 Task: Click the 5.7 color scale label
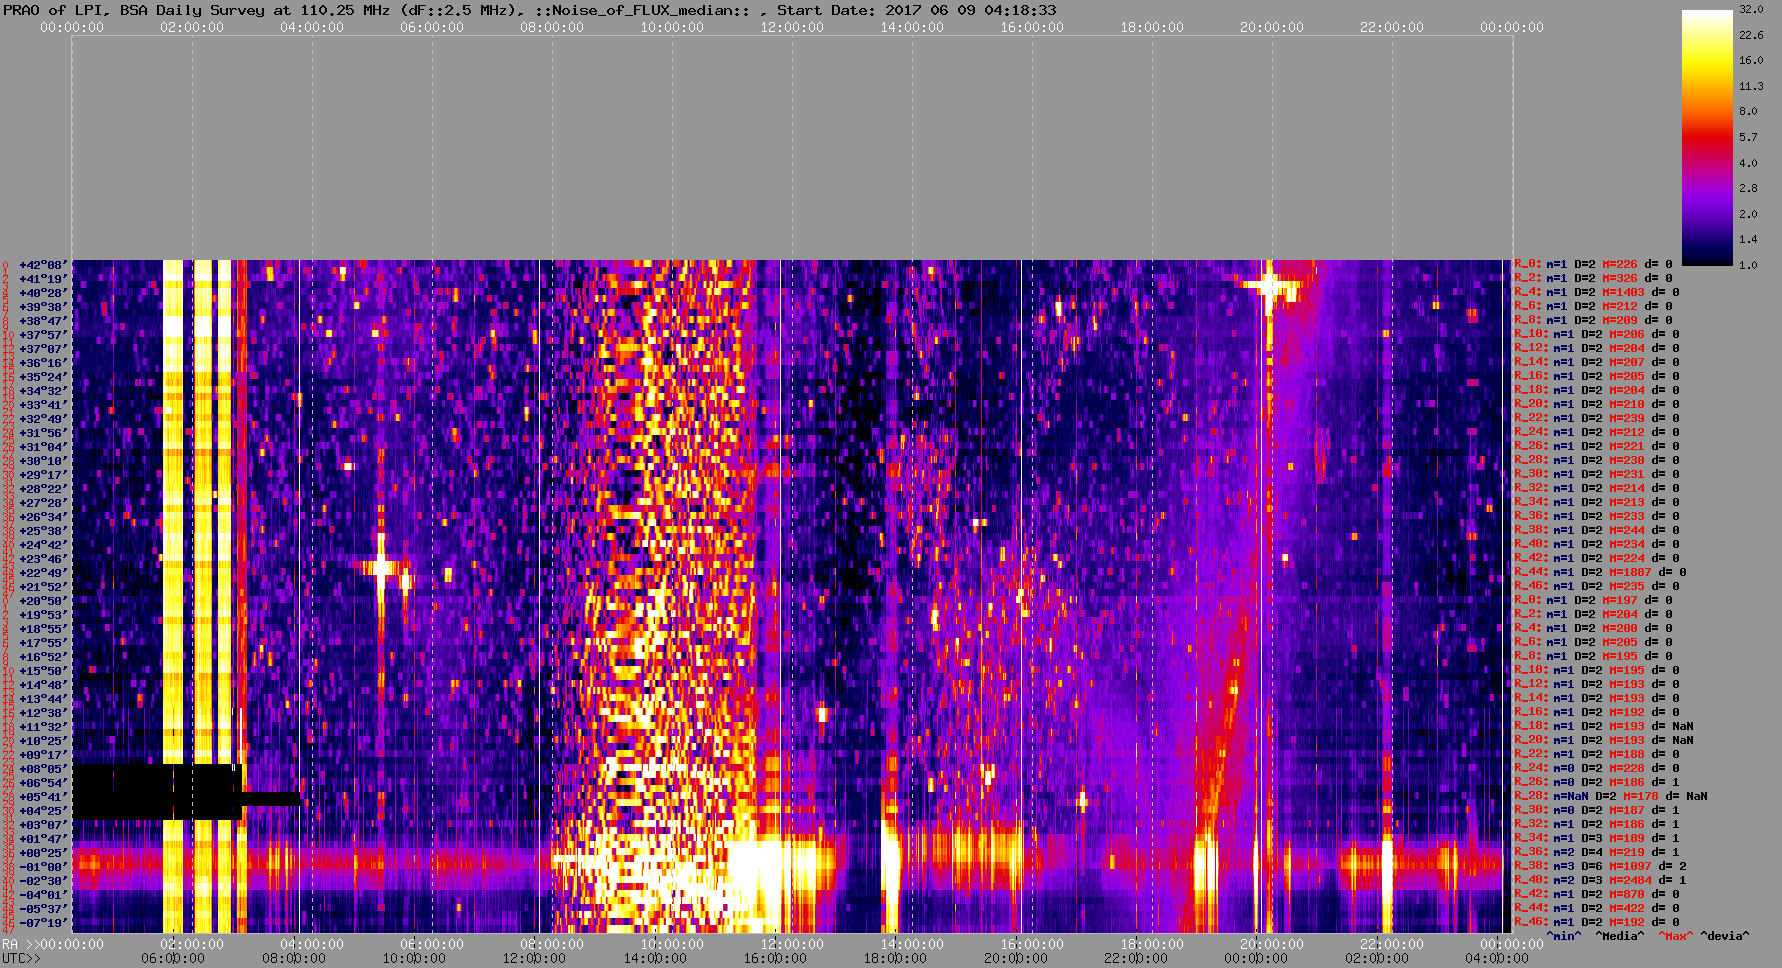coord(1747,137)
